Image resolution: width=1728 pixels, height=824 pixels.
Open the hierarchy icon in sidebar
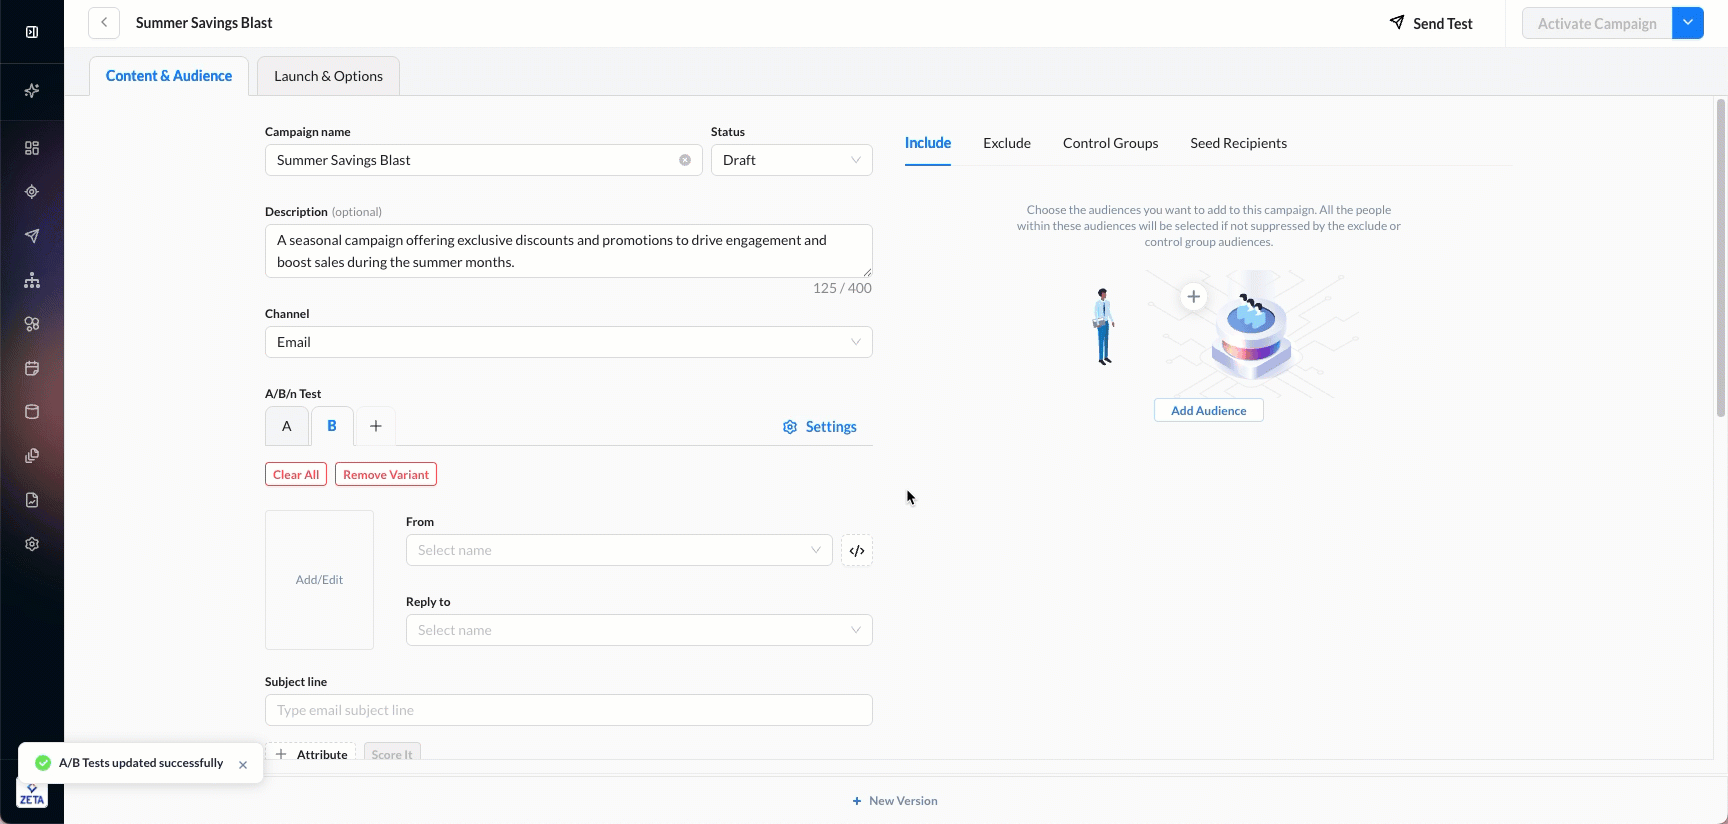click(32, 280)
